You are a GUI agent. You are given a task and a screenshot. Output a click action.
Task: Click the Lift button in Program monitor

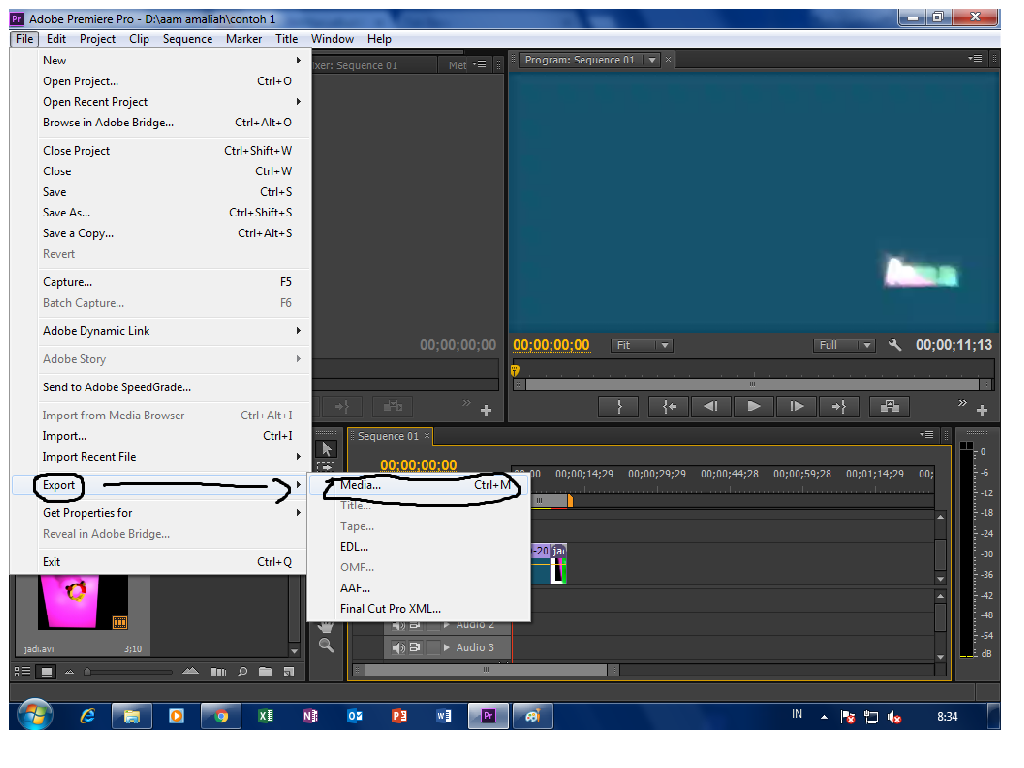pos(890,407)
